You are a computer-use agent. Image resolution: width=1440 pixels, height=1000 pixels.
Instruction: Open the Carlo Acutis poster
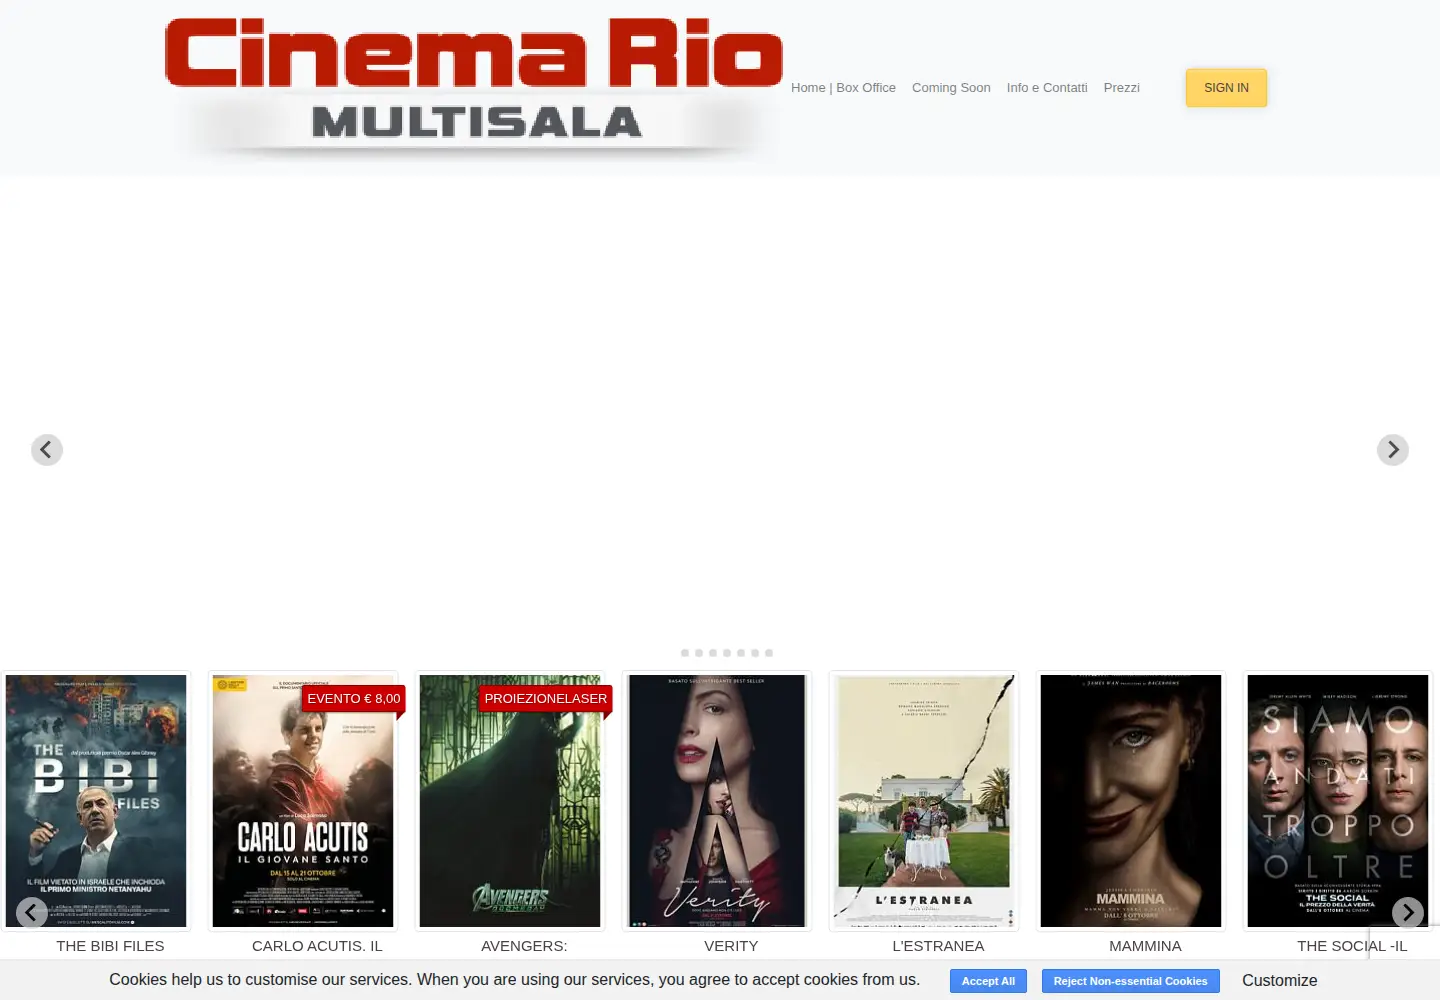click(x=303, y=801)
